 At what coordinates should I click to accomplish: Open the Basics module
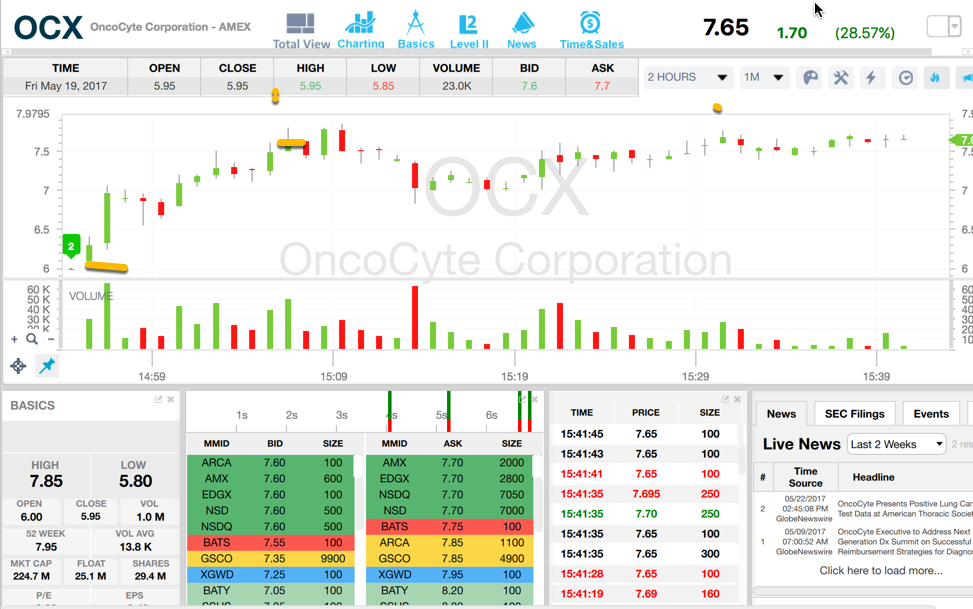click(x=416, y=30)
